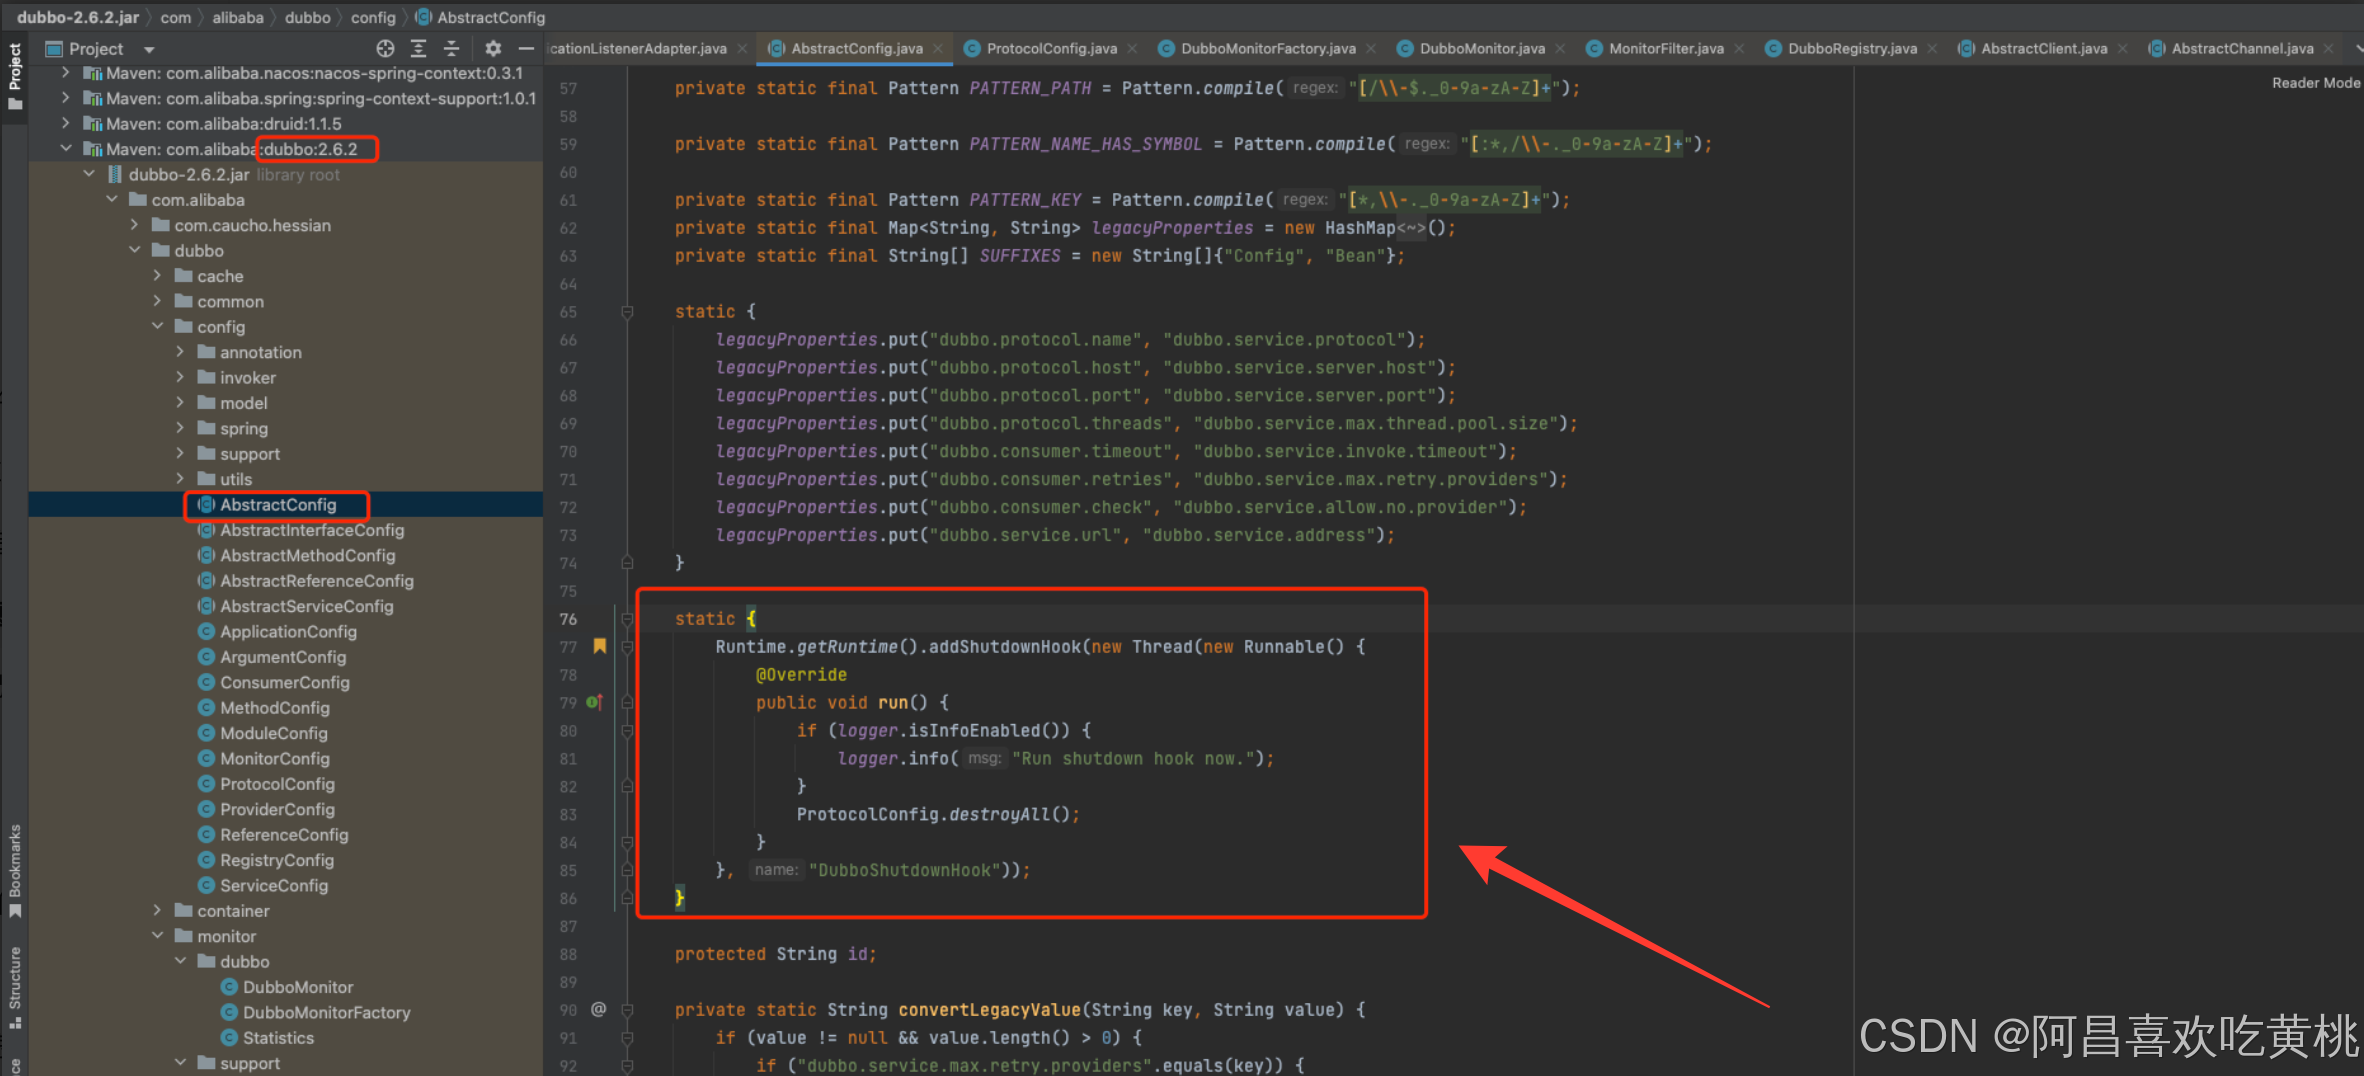
Task: Click the AbstractConfig breadcrumb segment
Action: [481, 17]
